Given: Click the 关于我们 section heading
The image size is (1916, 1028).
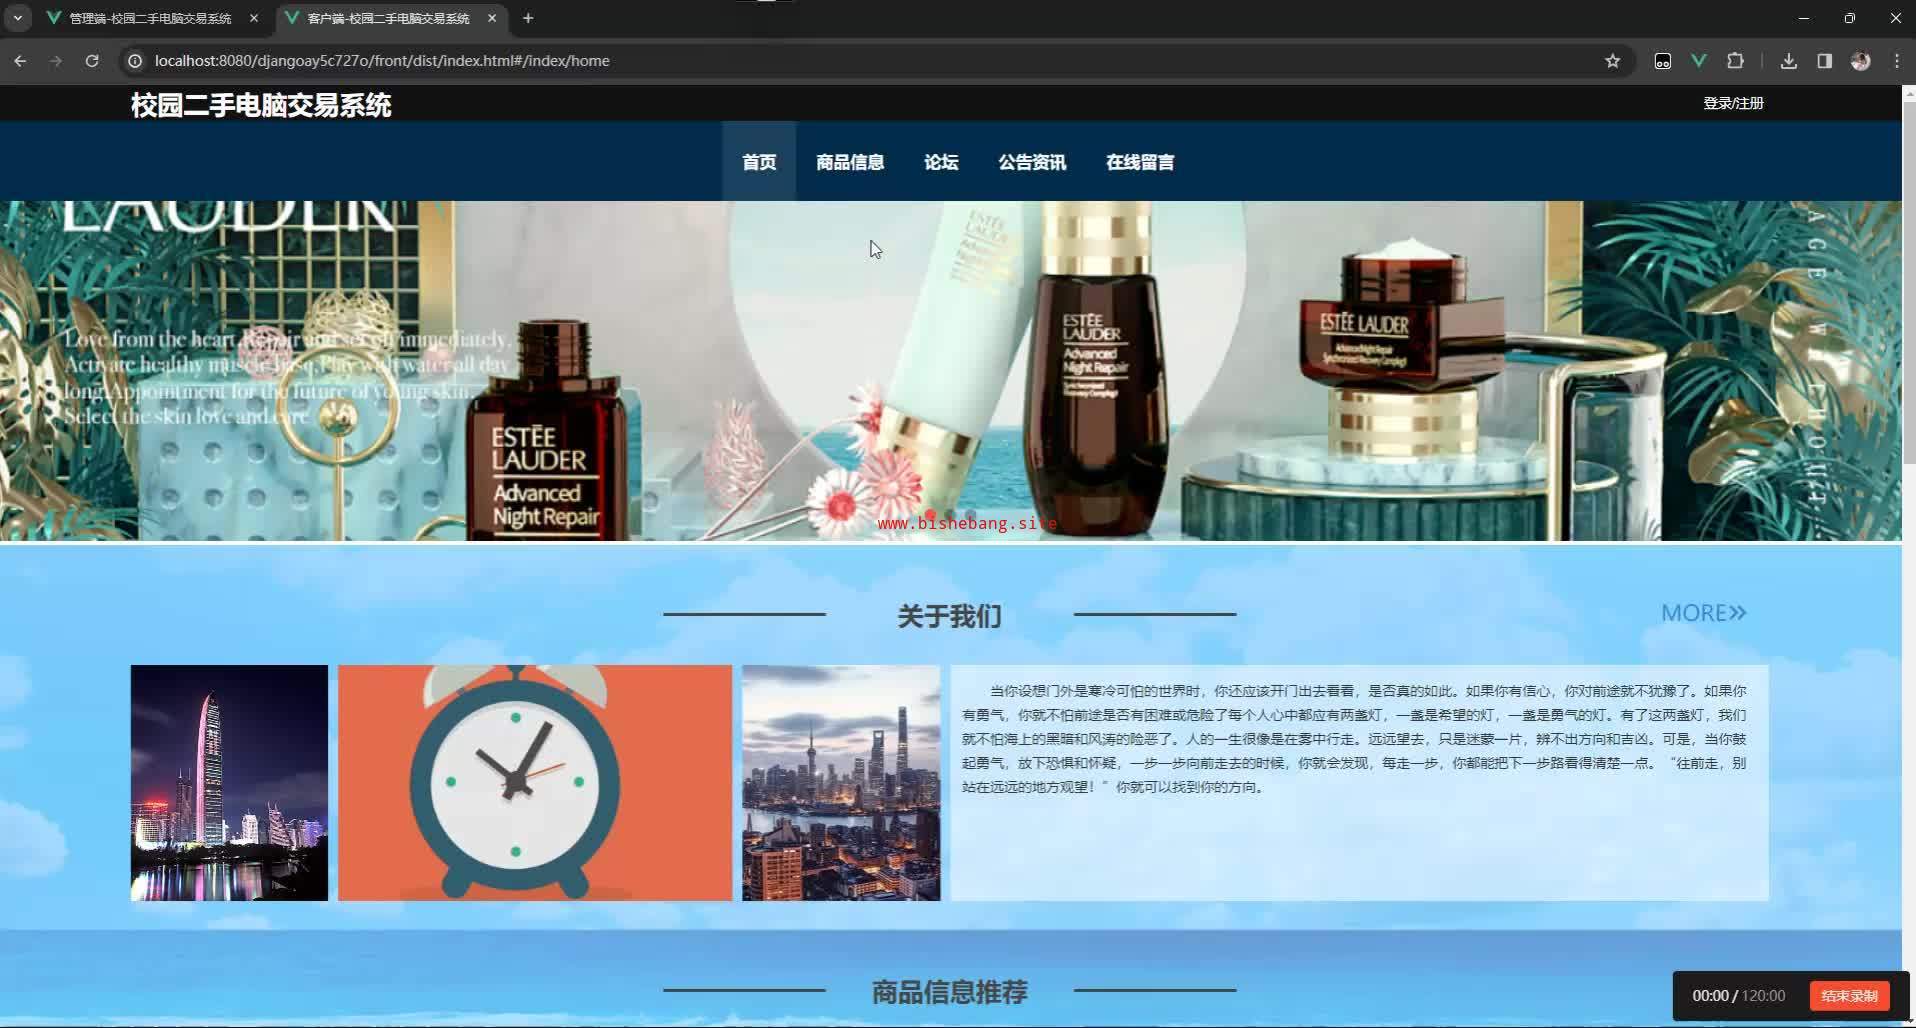Looking at the screenshot, I should pyautogui.click(x=949, y=616).
